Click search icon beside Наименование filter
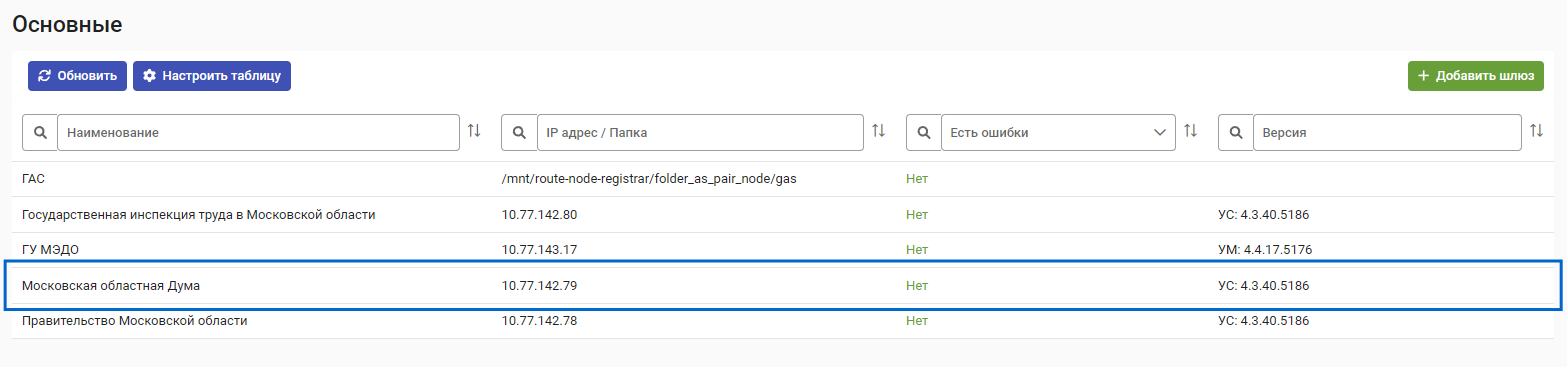The height and width of the screenshot is (367, 1567). pyautogui.click(x=40, y=132)
